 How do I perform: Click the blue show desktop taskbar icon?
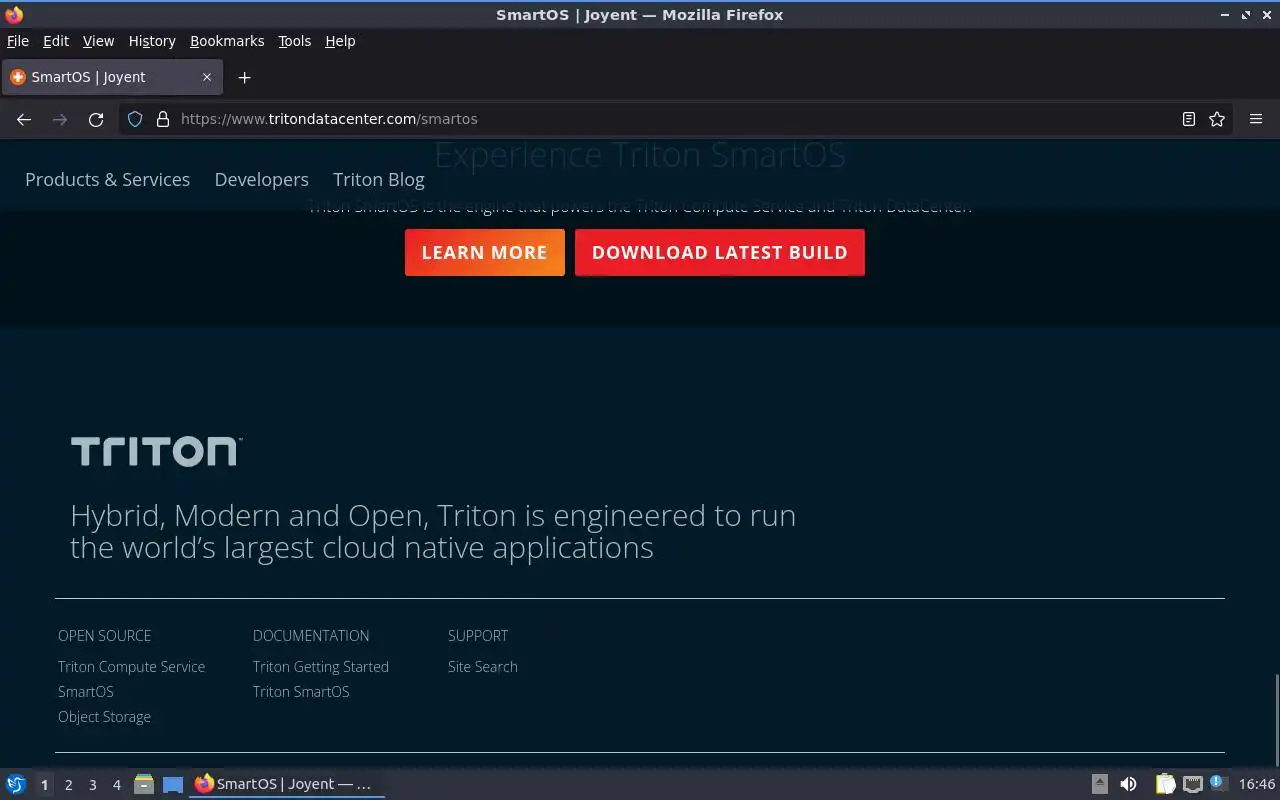[173, 784]
